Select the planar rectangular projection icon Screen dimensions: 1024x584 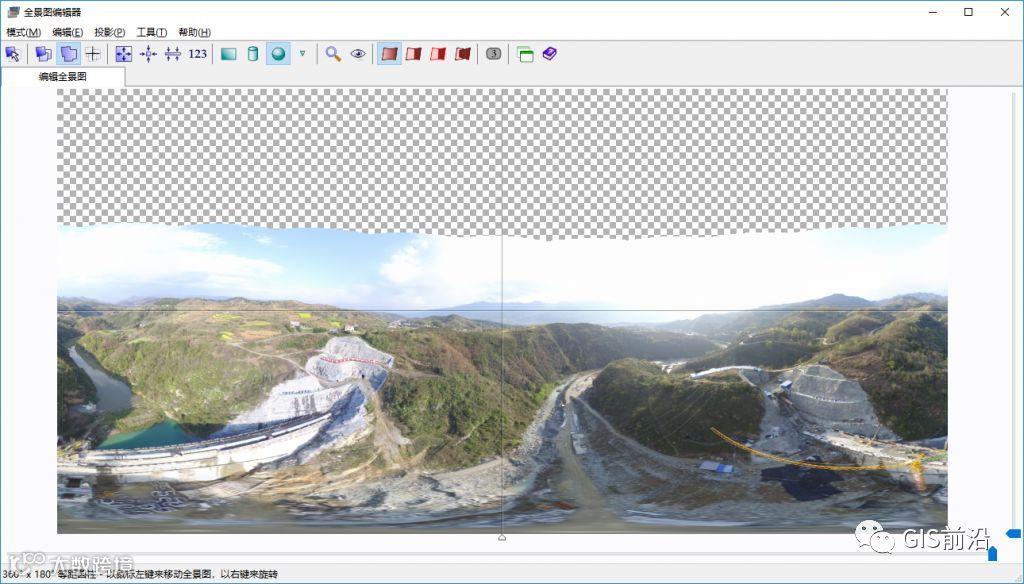coord(229,54)
